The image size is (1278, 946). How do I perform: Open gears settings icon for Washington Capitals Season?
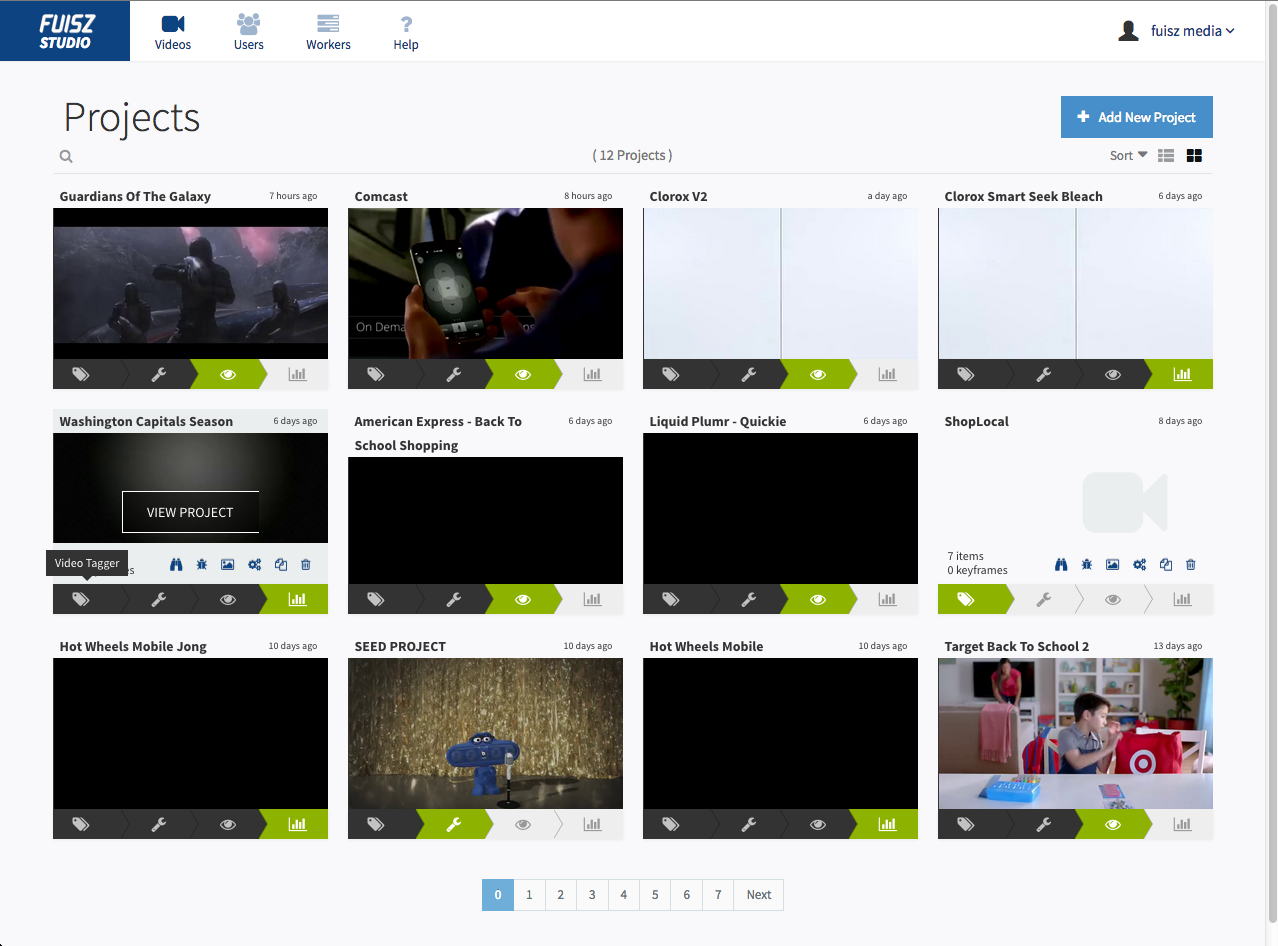pos(254,564)
